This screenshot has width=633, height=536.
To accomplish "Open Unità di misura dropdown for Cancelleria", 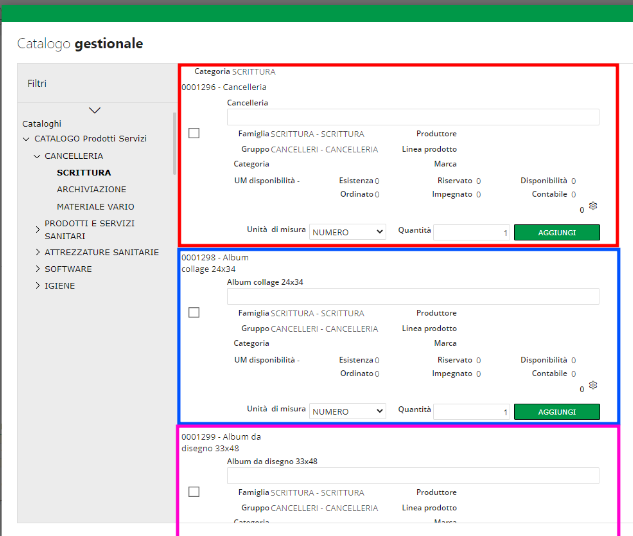I will pos(347,232).
